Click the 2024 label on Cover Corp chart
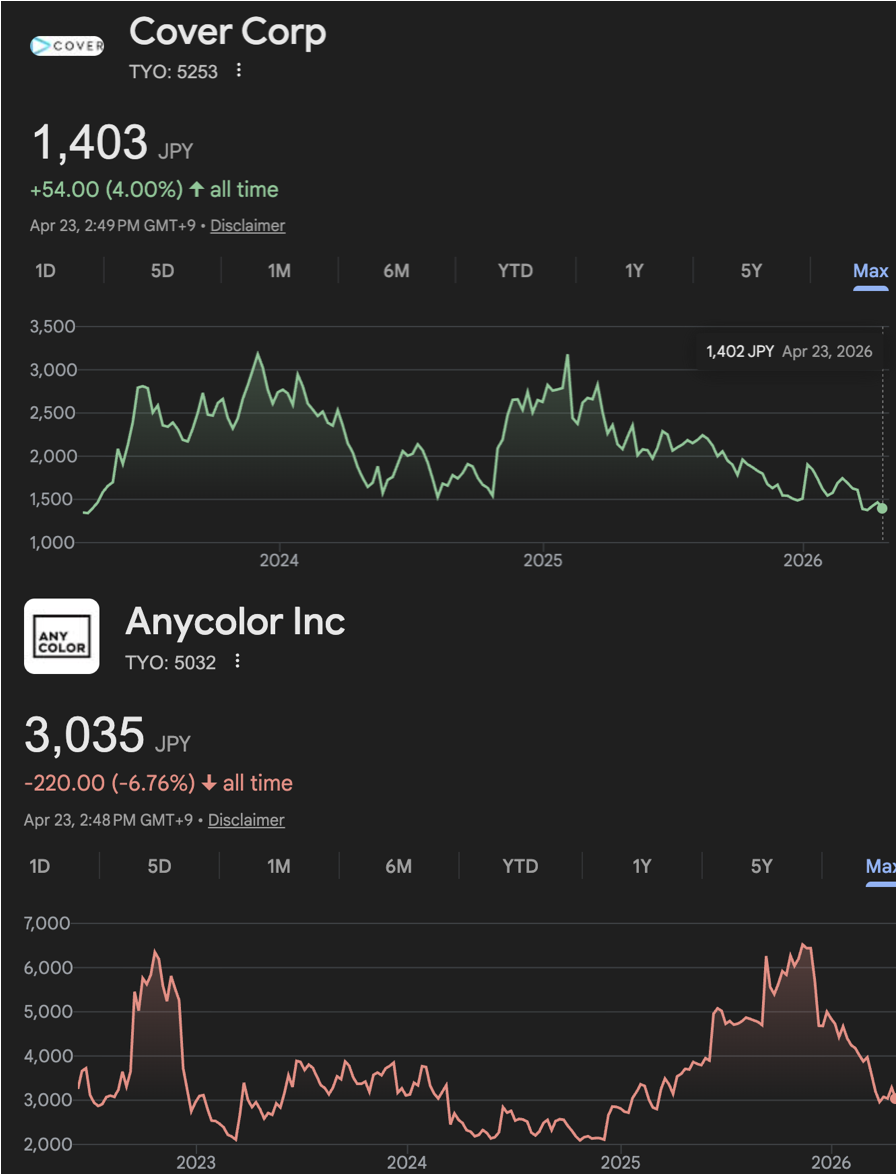 click(x=279, y=560)
